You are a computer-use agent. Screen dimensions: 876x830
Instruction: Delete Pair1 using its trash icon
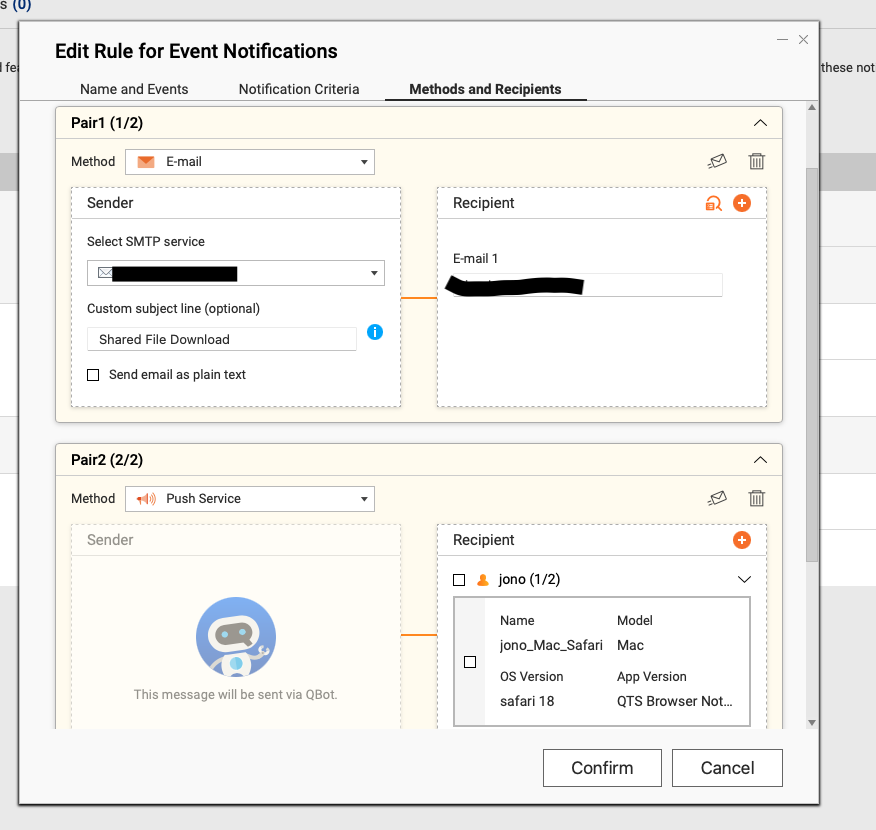[x=757, y=161]
